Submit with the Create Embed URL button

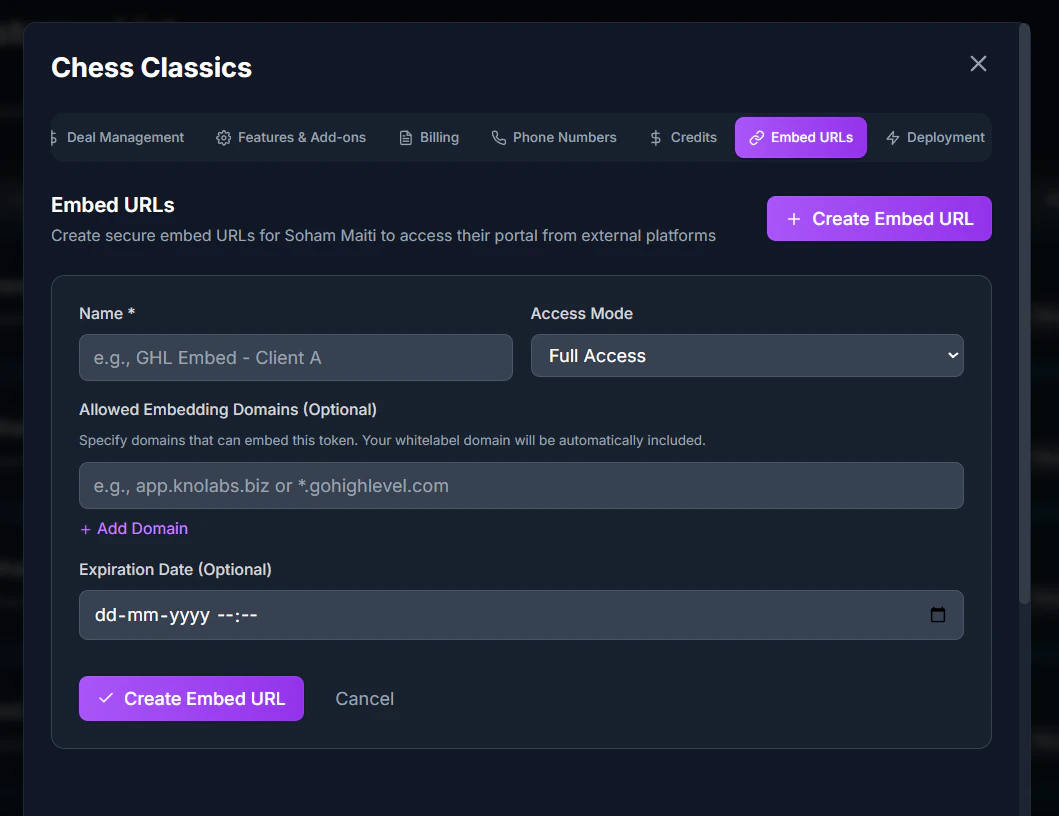pyautogui.click(x=191, y=698)
